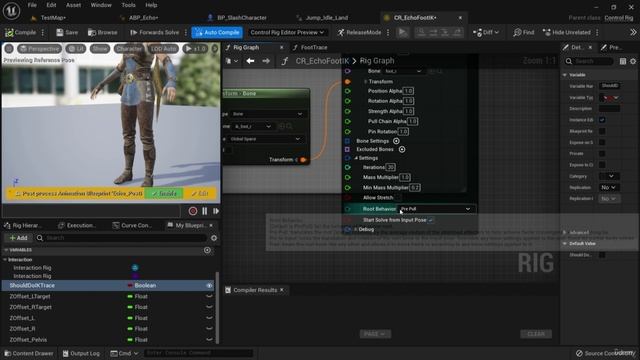The image size is (640, 360).
Task: Switch to the Execution Stack tab
Action: coord(77,225)
